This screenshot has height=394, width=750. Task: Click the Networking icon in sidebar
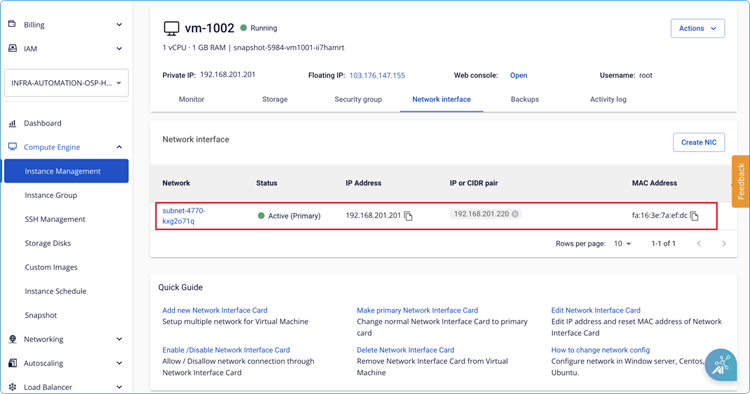12,339
